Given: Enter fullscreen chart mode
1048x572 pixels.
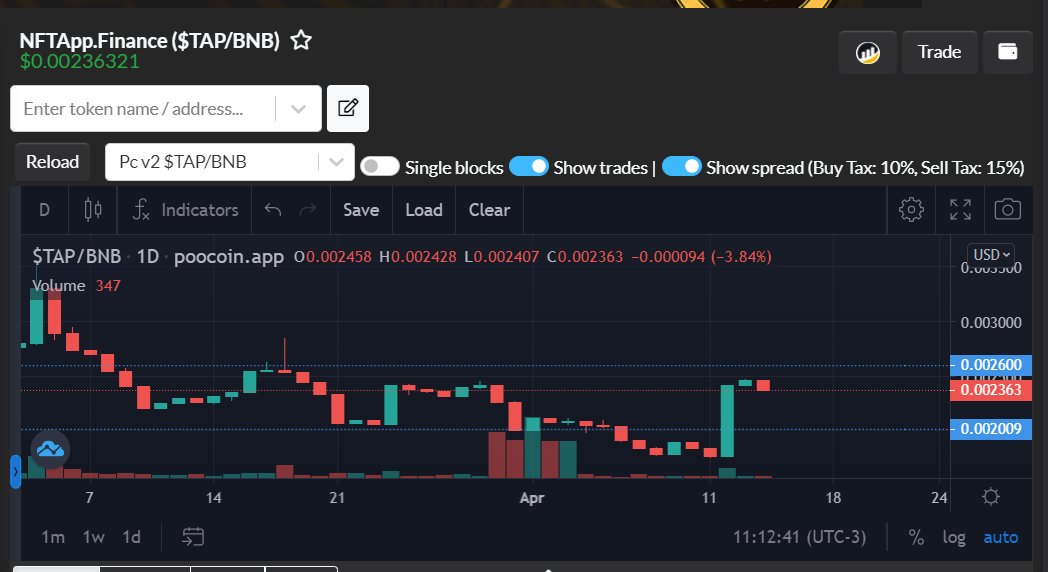Looking at the screenshot, I should pos(960,210).
